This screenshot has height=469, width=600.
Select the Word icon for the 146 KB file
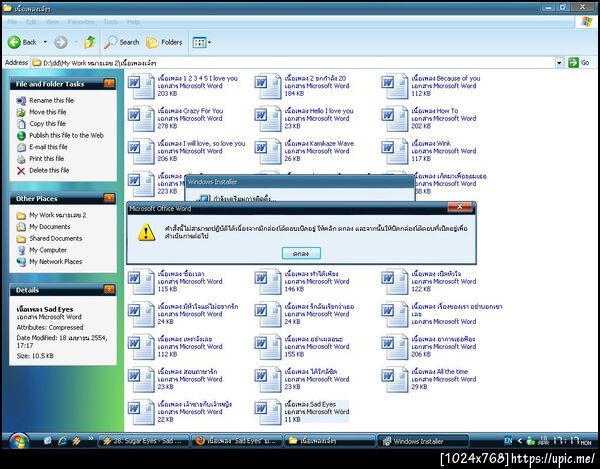[x=268, y=282]
